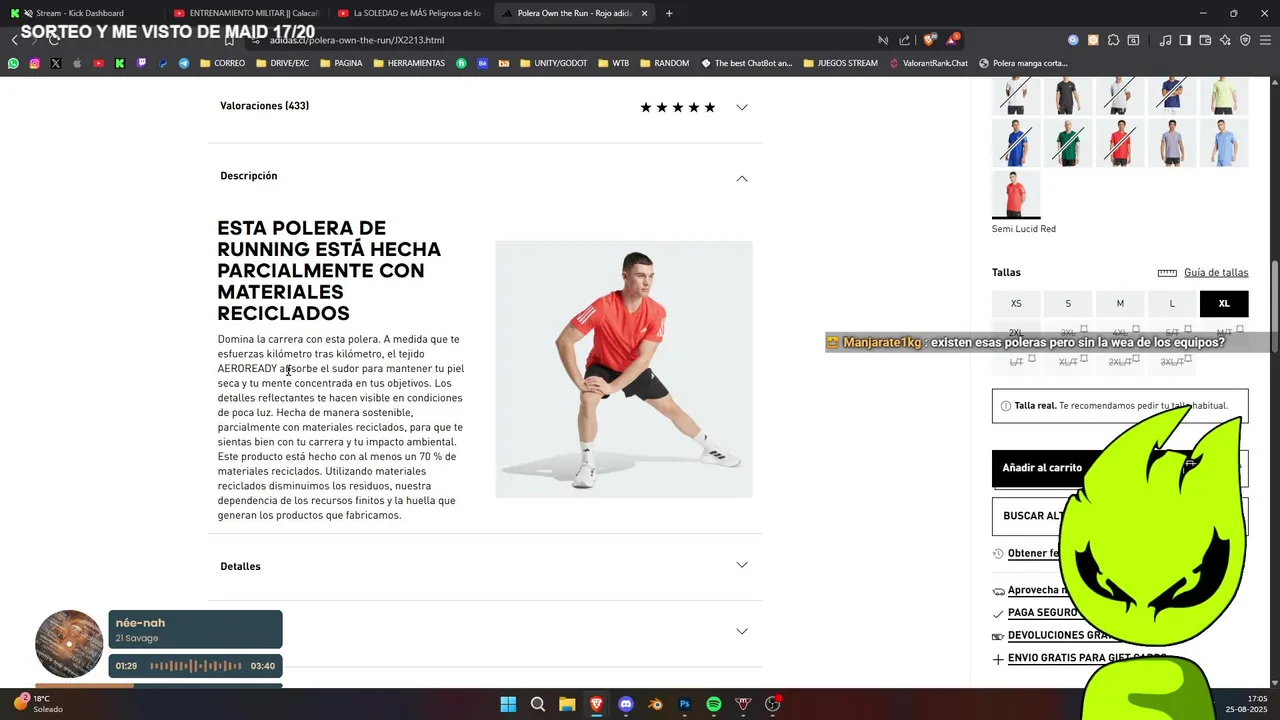Image resolution: width=1280 pixels, height=720 pixels.
Task: Open File Explorer from taskbar
Action: point(567,704)
